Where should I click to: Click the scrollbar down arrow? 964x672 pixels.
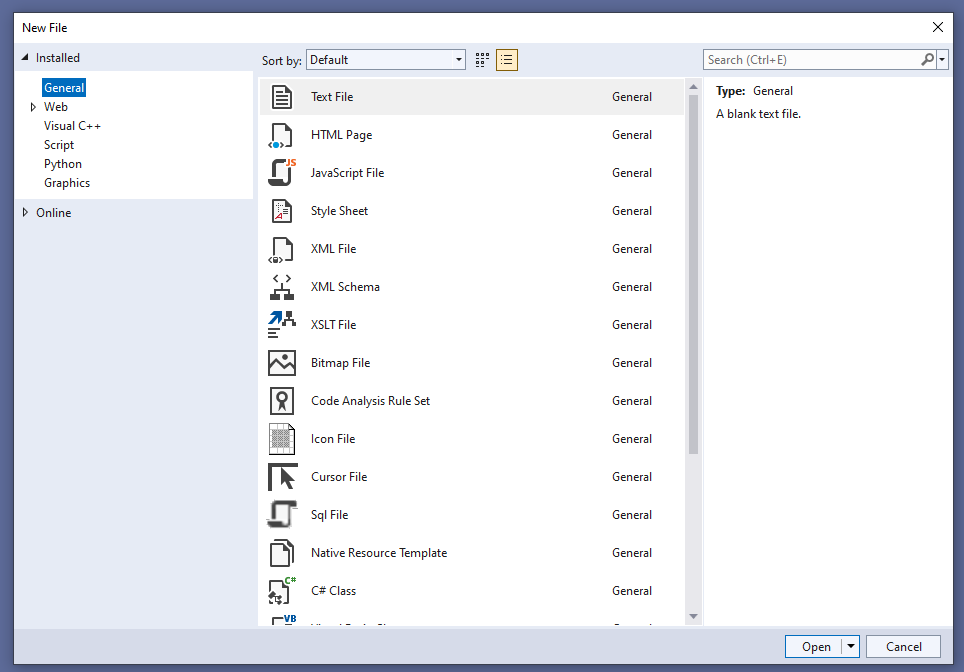[x=693, y=617]
